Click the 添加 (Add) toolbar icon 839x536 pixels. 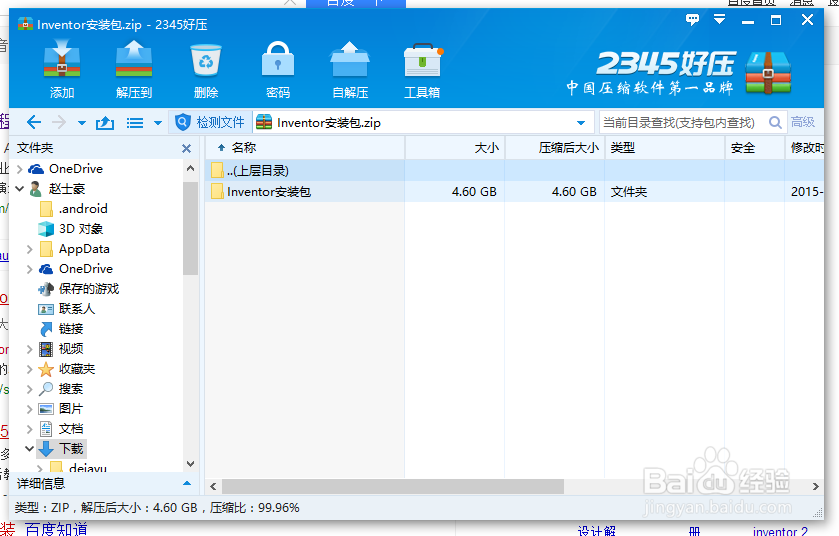point(62,68)
